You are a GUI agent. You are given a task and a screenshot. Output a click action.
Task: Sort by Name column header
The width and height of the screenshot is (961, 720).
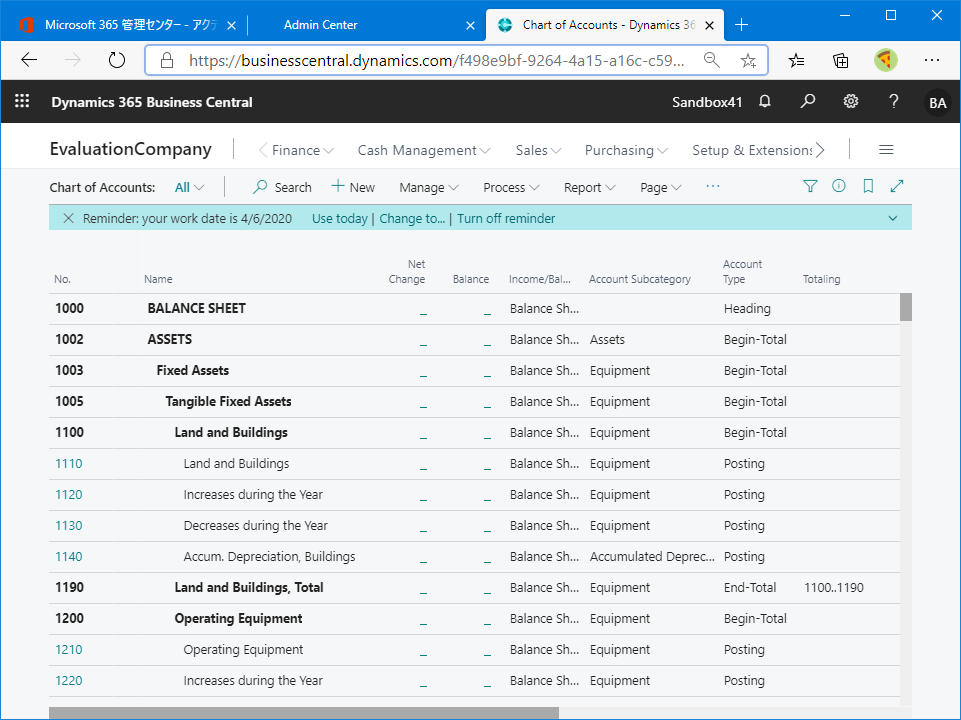(x=158, y=279)
